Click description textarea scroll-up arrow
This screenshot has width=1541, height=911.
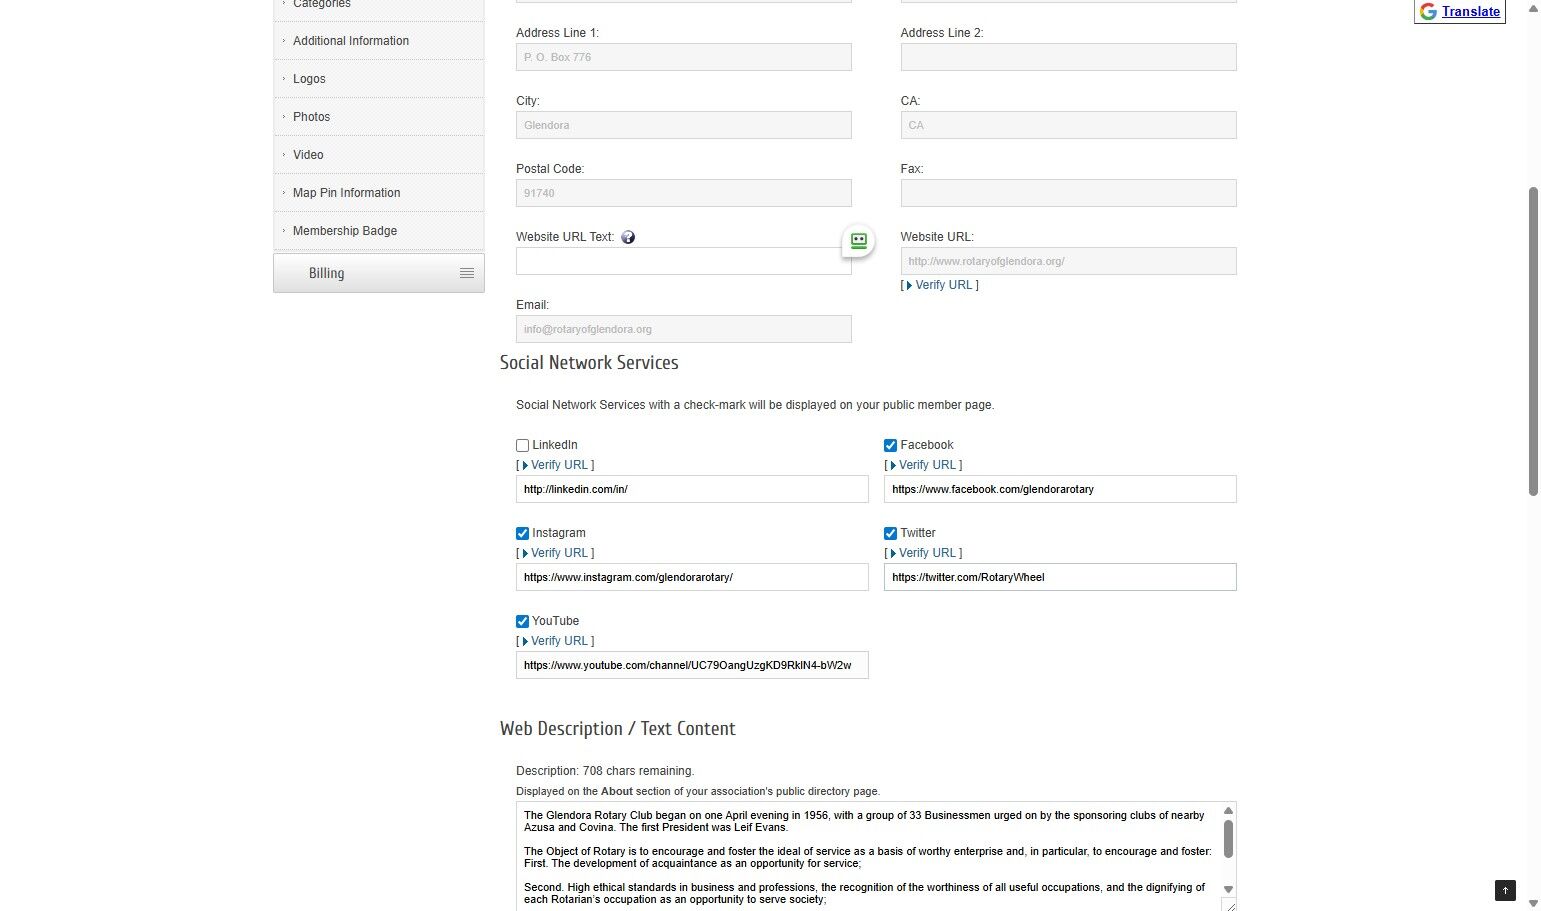(1228, 811)
